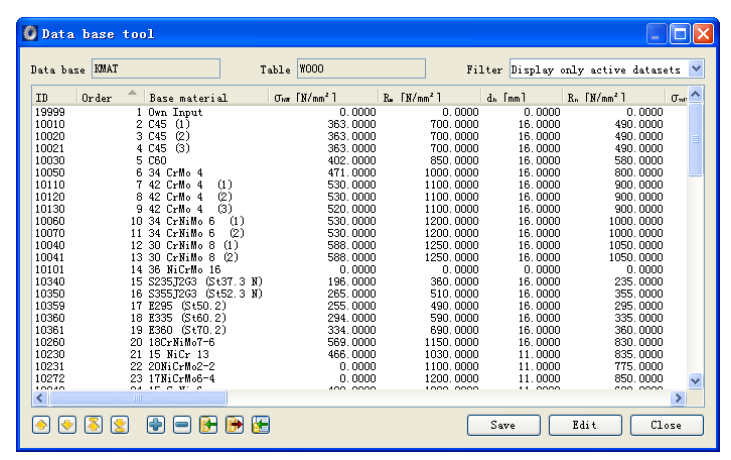Open the Filter dropdown arrow
This screenshot has height=460, width=731.
point(696,69)
